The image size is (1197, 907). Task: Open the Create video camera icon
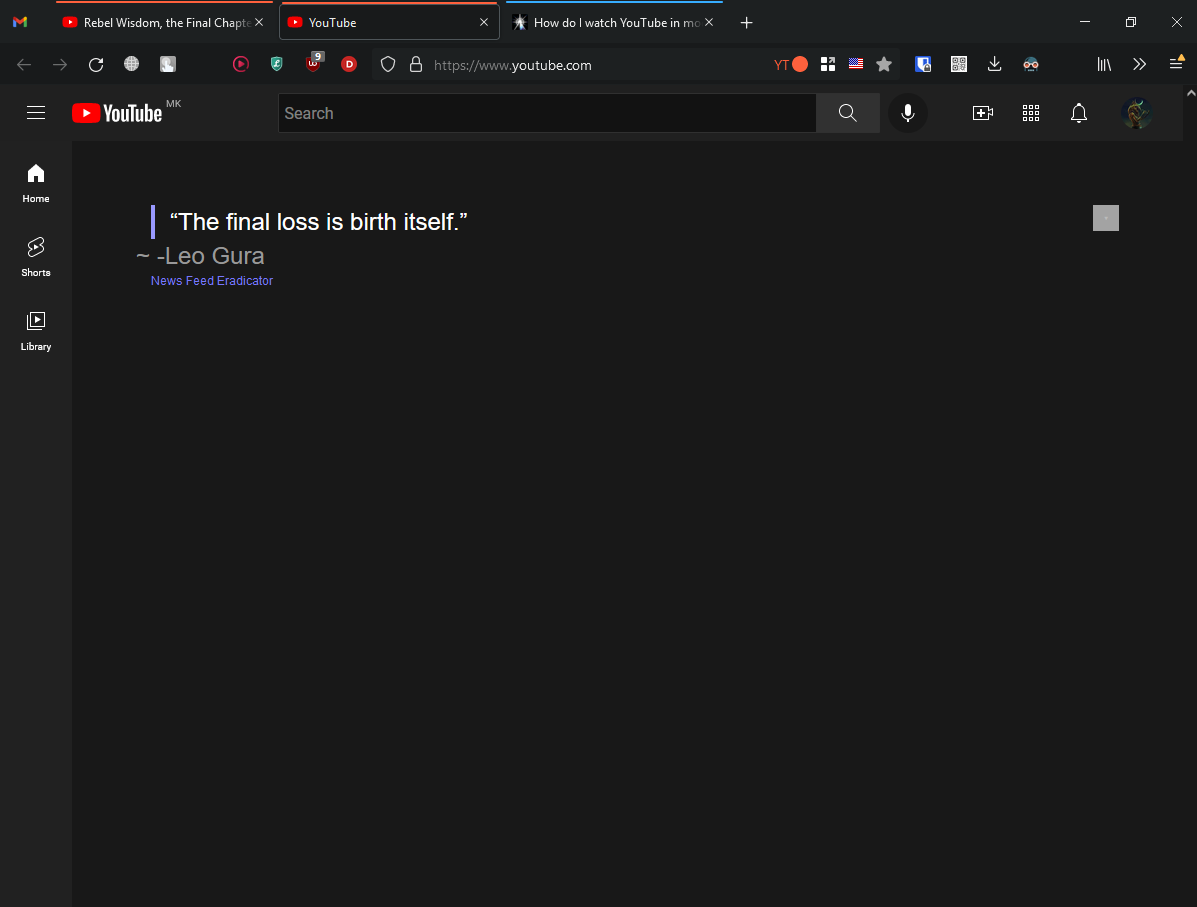click(982, 113)
